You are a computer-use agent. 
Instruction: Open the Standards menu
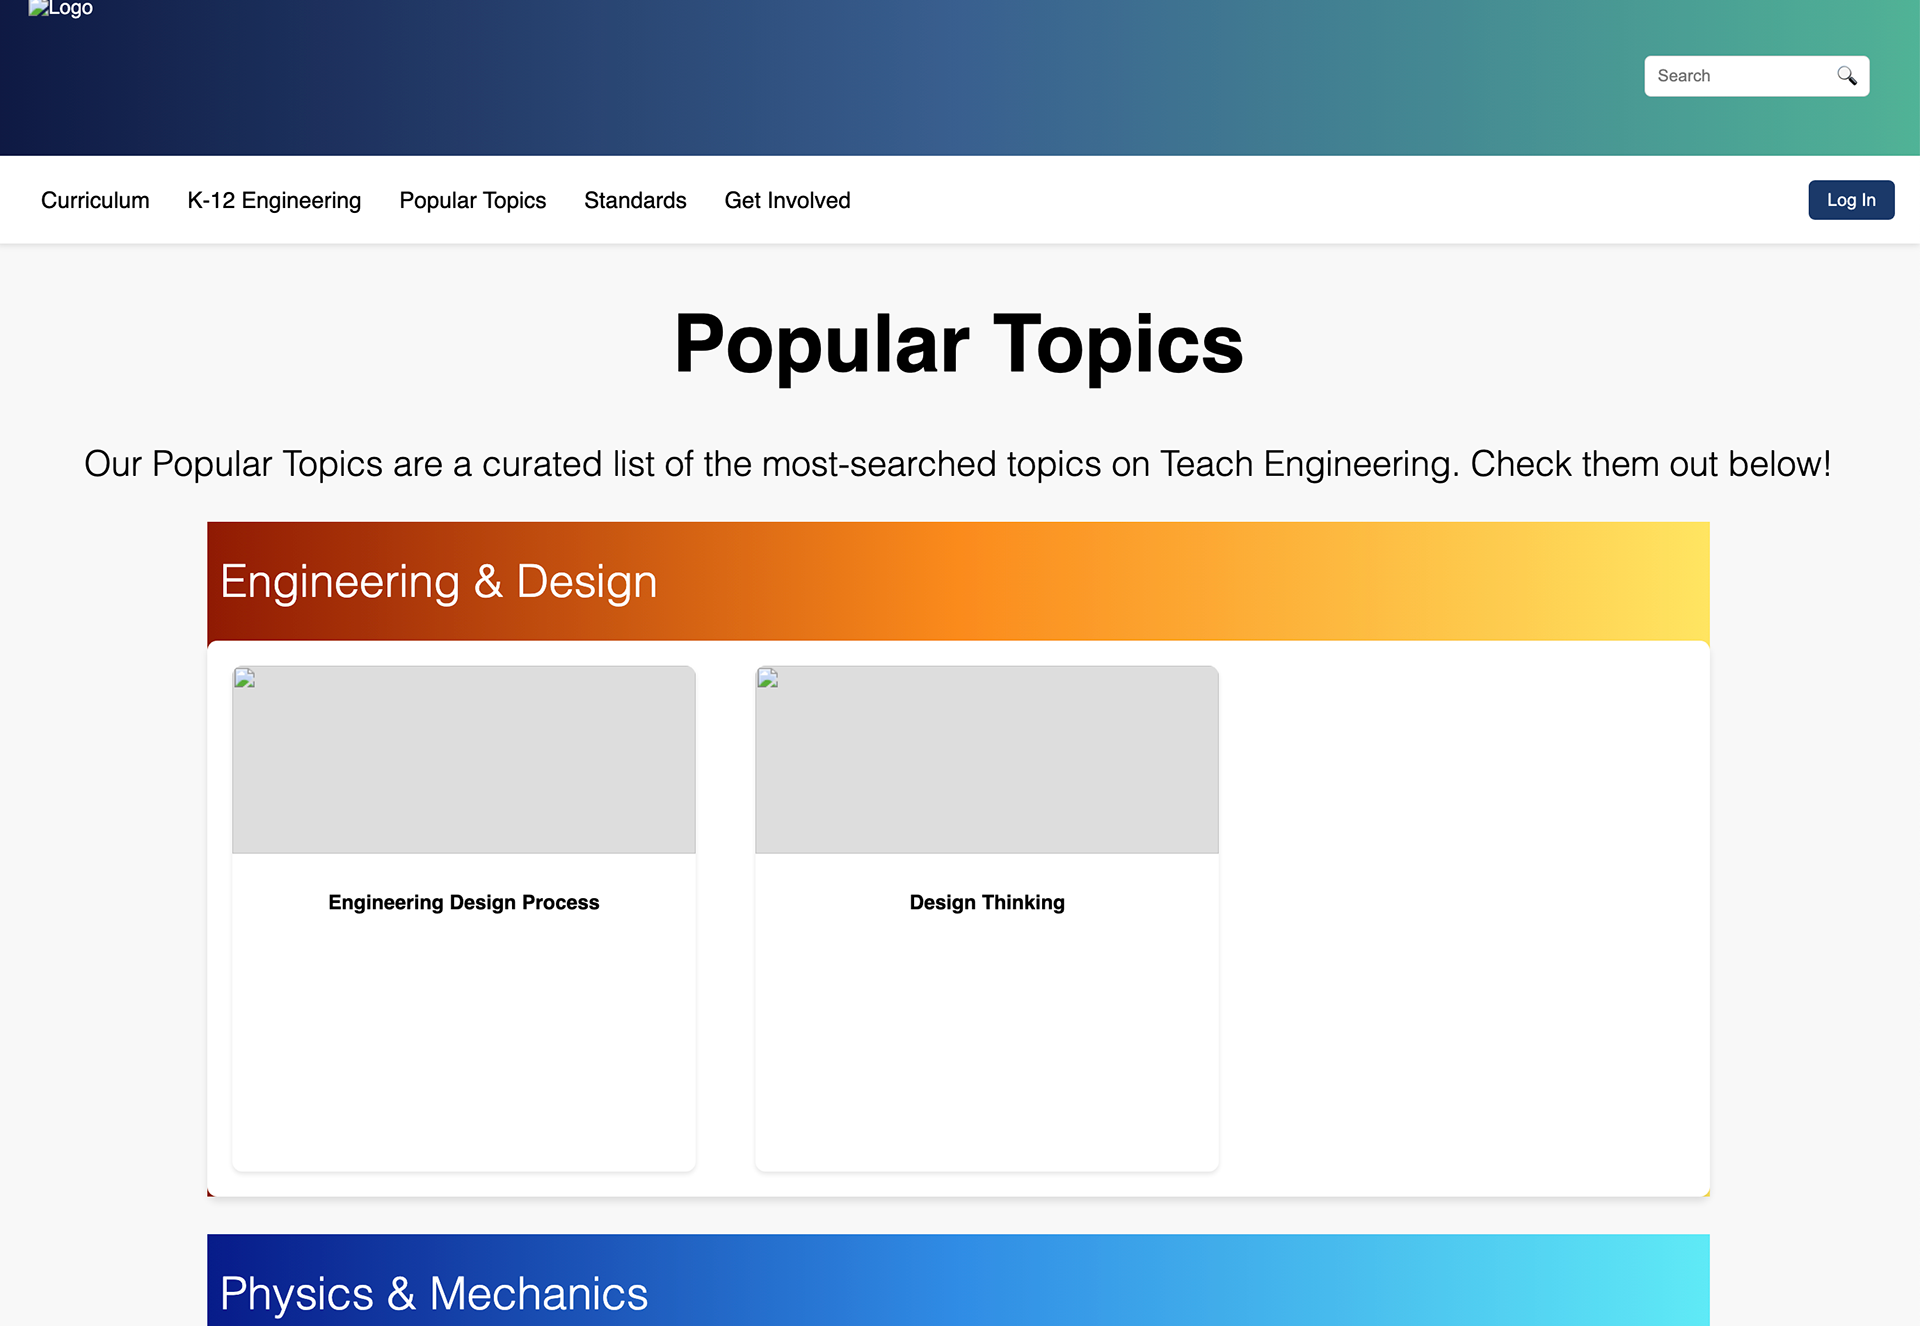pos(635,200)
